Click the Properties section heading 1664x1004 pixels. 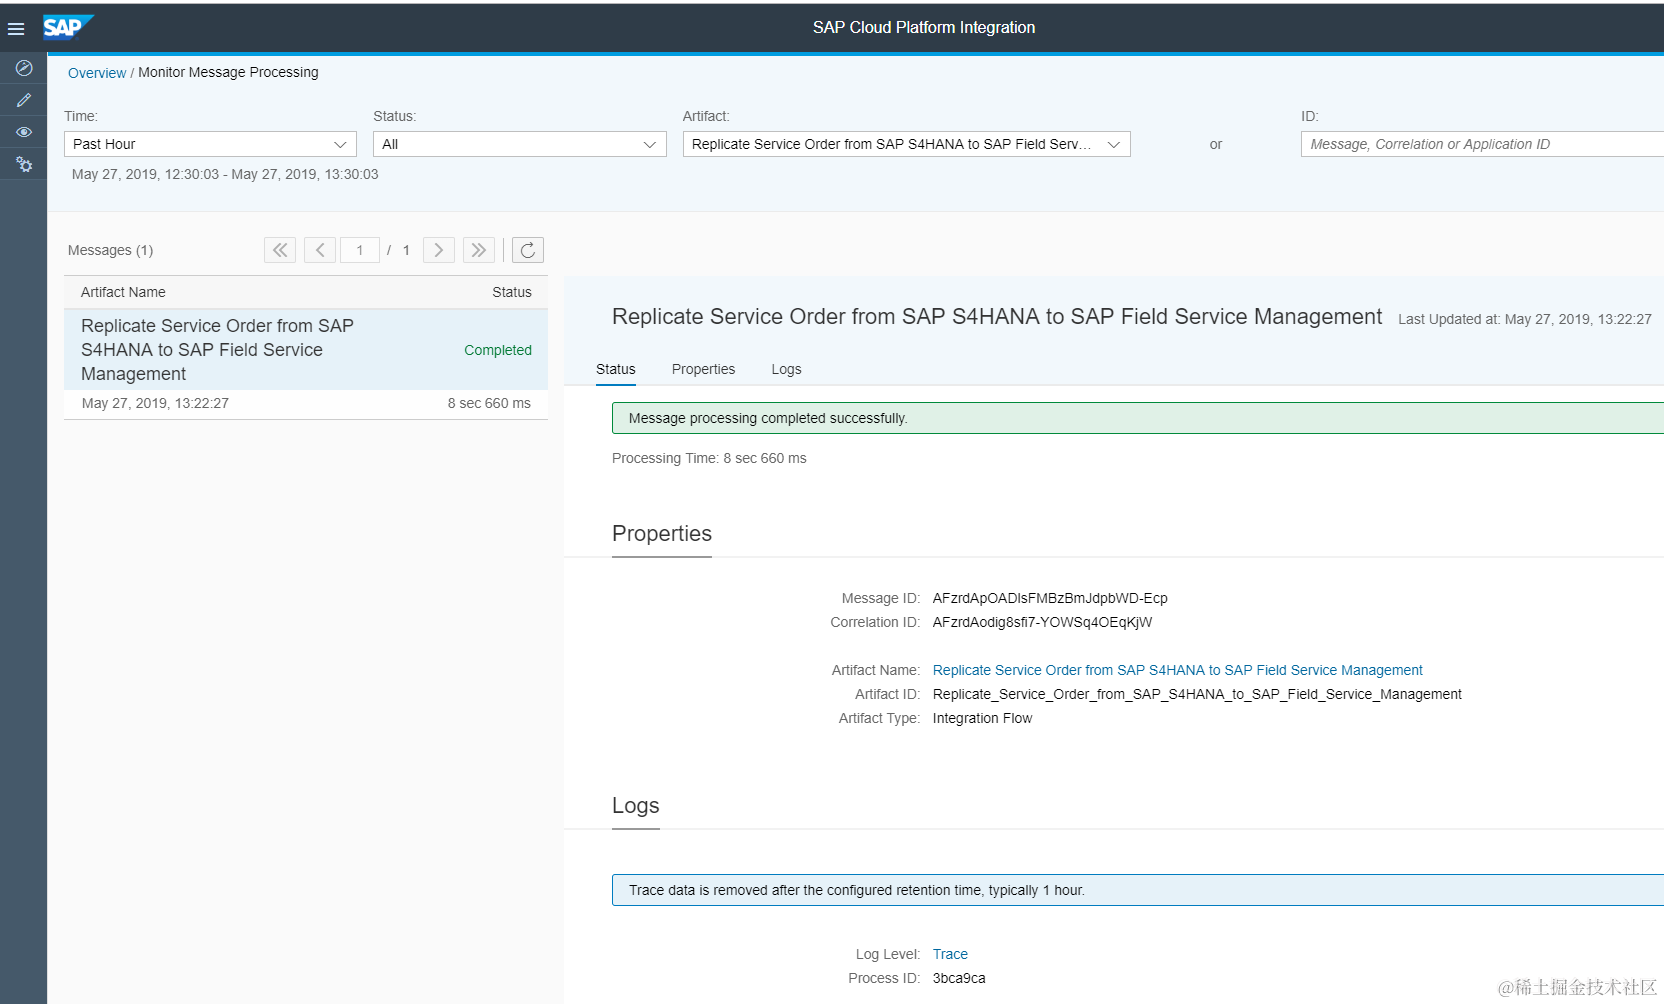(662, 533)
